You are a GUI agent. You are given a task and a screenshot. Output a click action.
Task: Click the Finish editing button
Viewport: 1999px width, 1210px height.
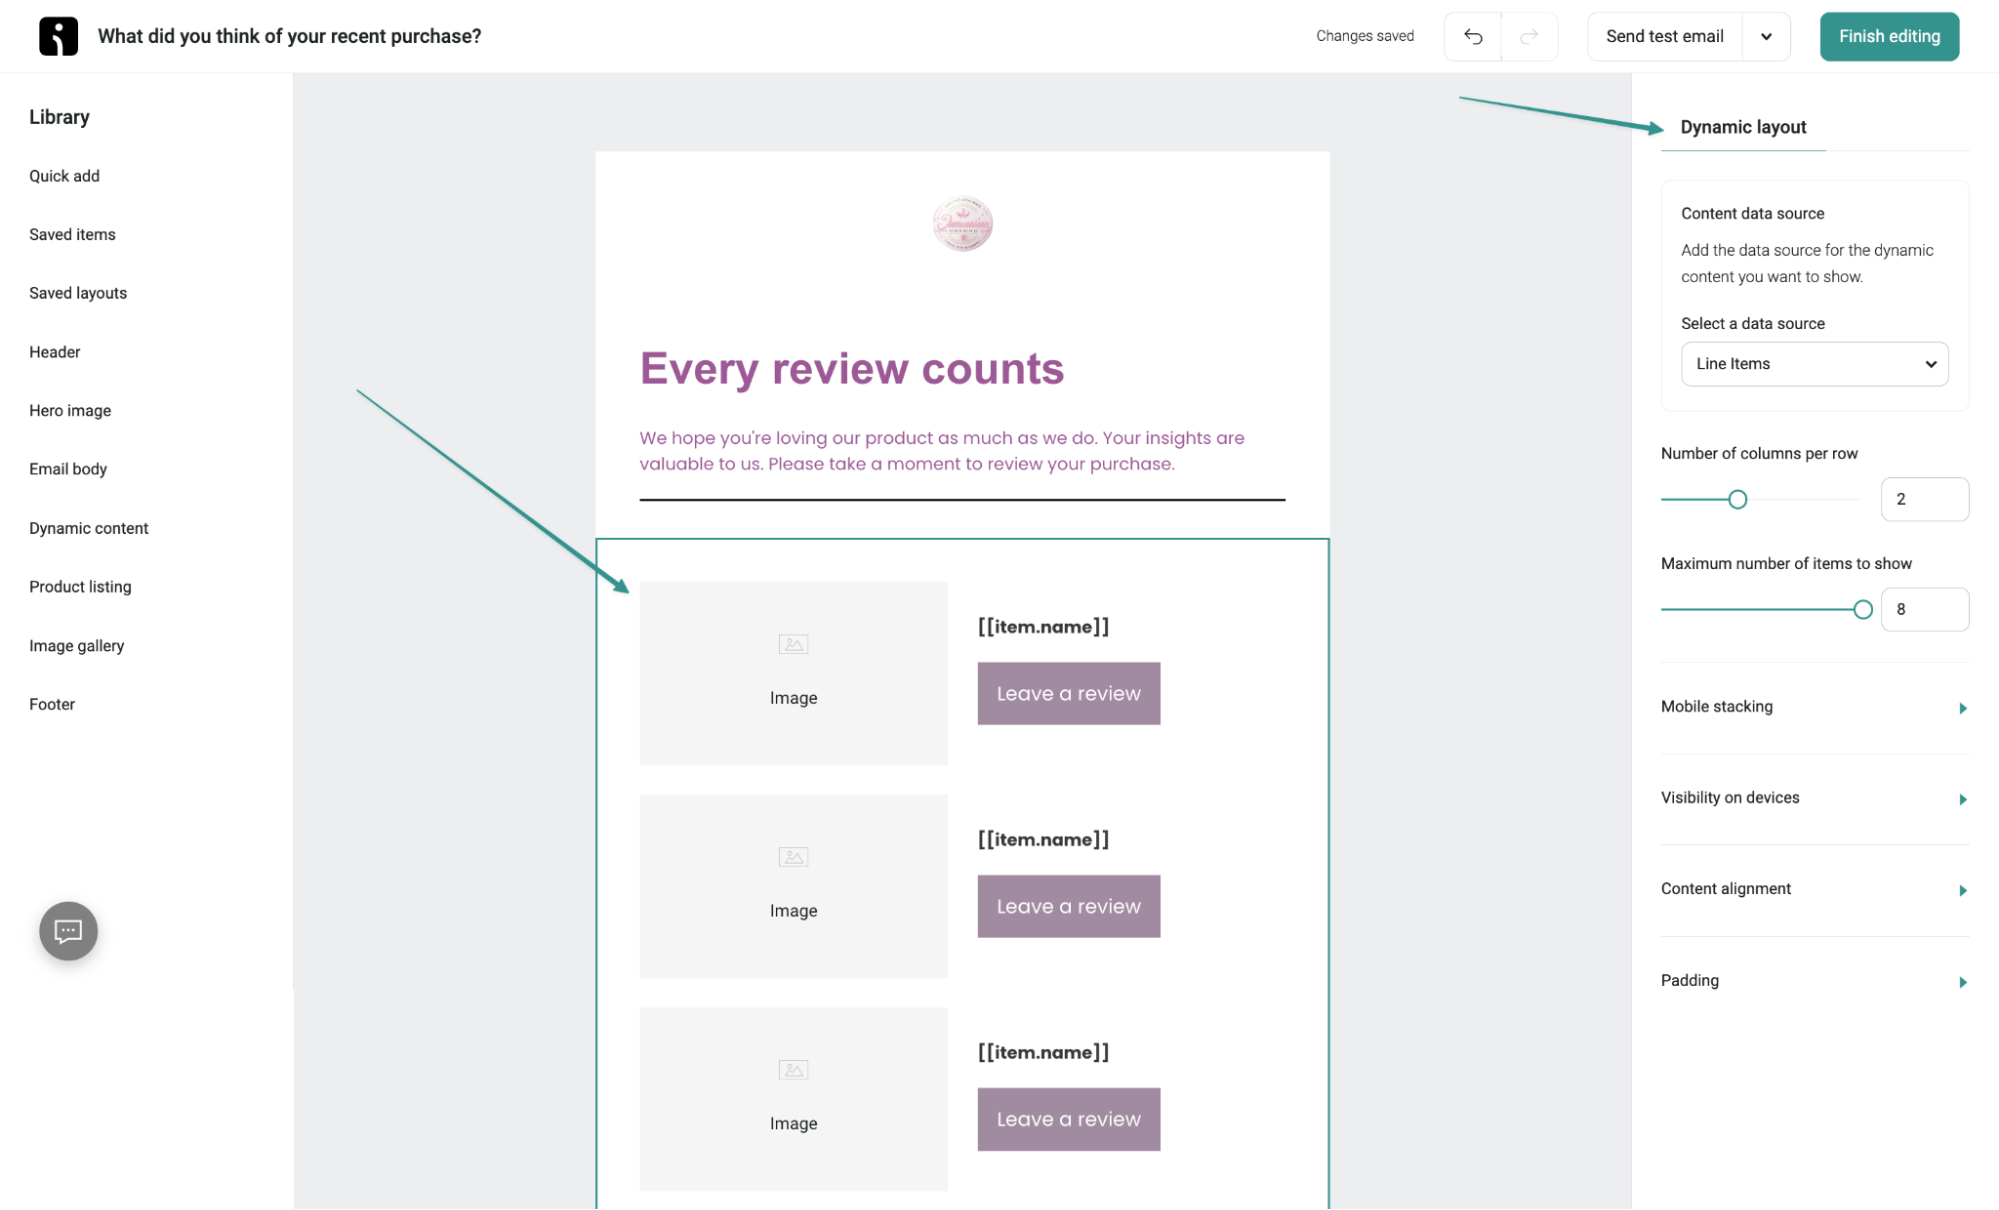(1888, 36)
